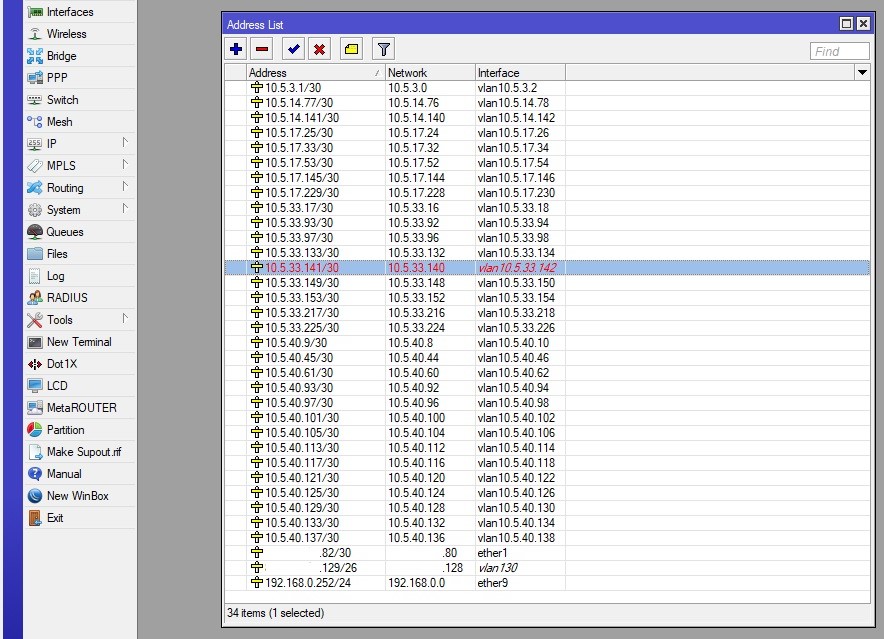Expand the IP submenu
Screen dimensions: 884x639
point(79,144)
